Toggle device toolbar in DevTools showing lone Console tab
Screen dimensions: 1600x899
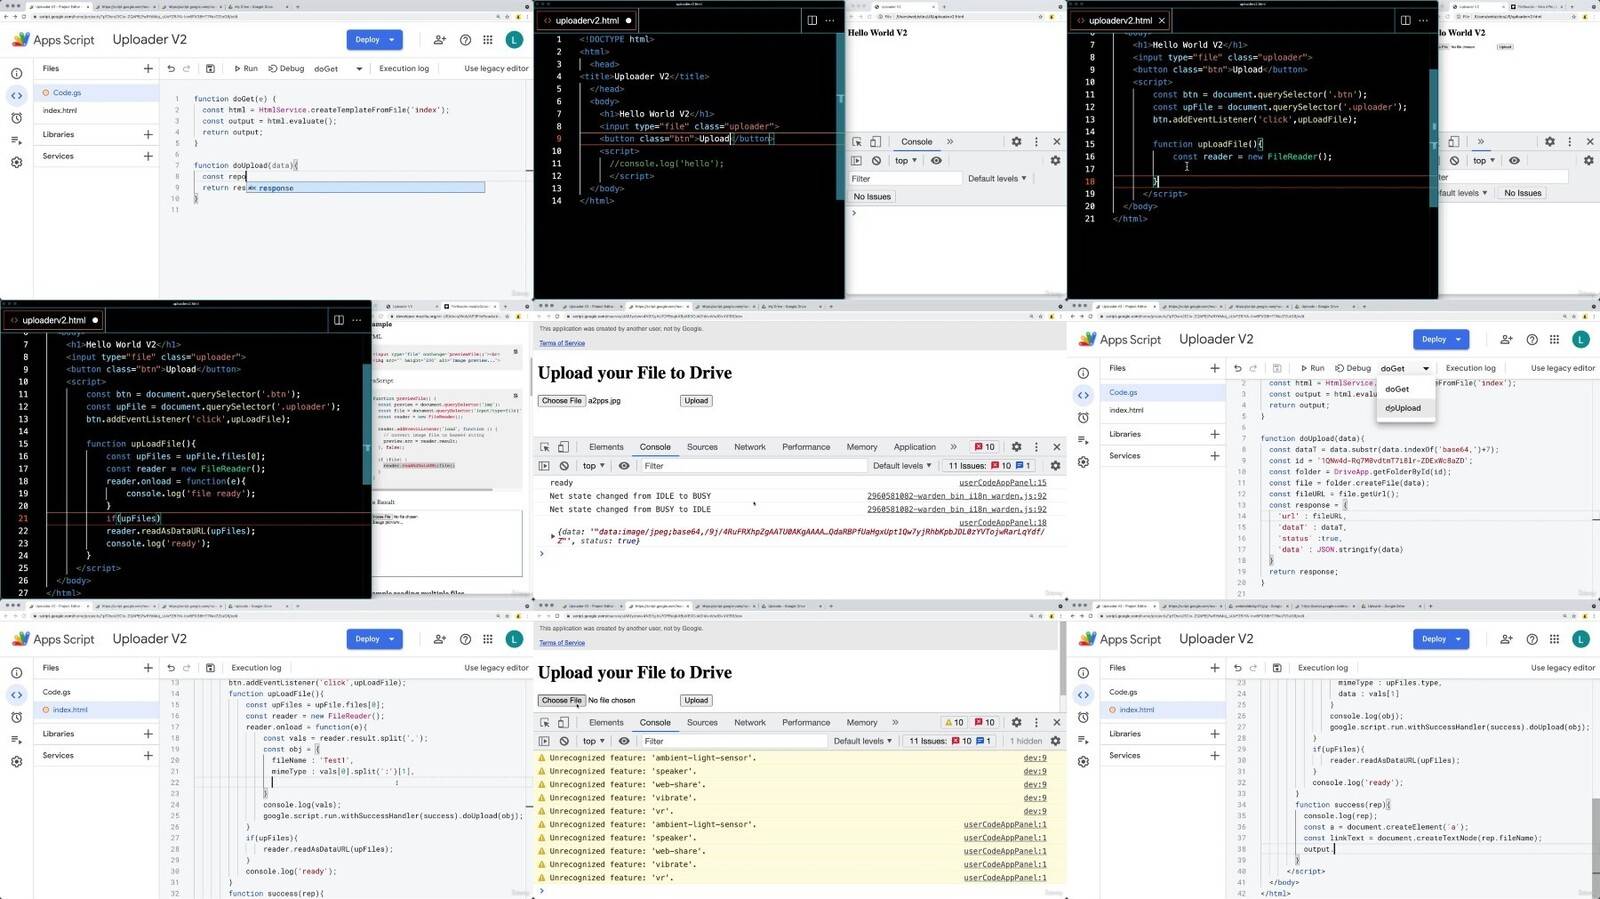tap(875, 142)
